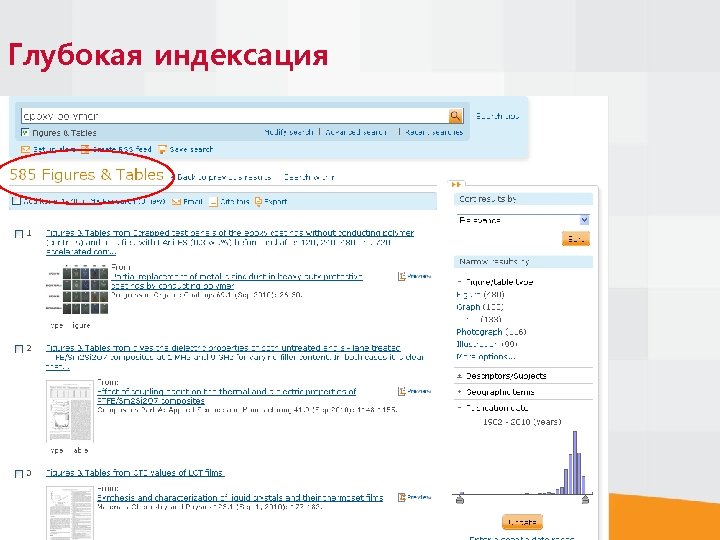Click the Cite this icon
720x540 pixels.
[213, 202]
